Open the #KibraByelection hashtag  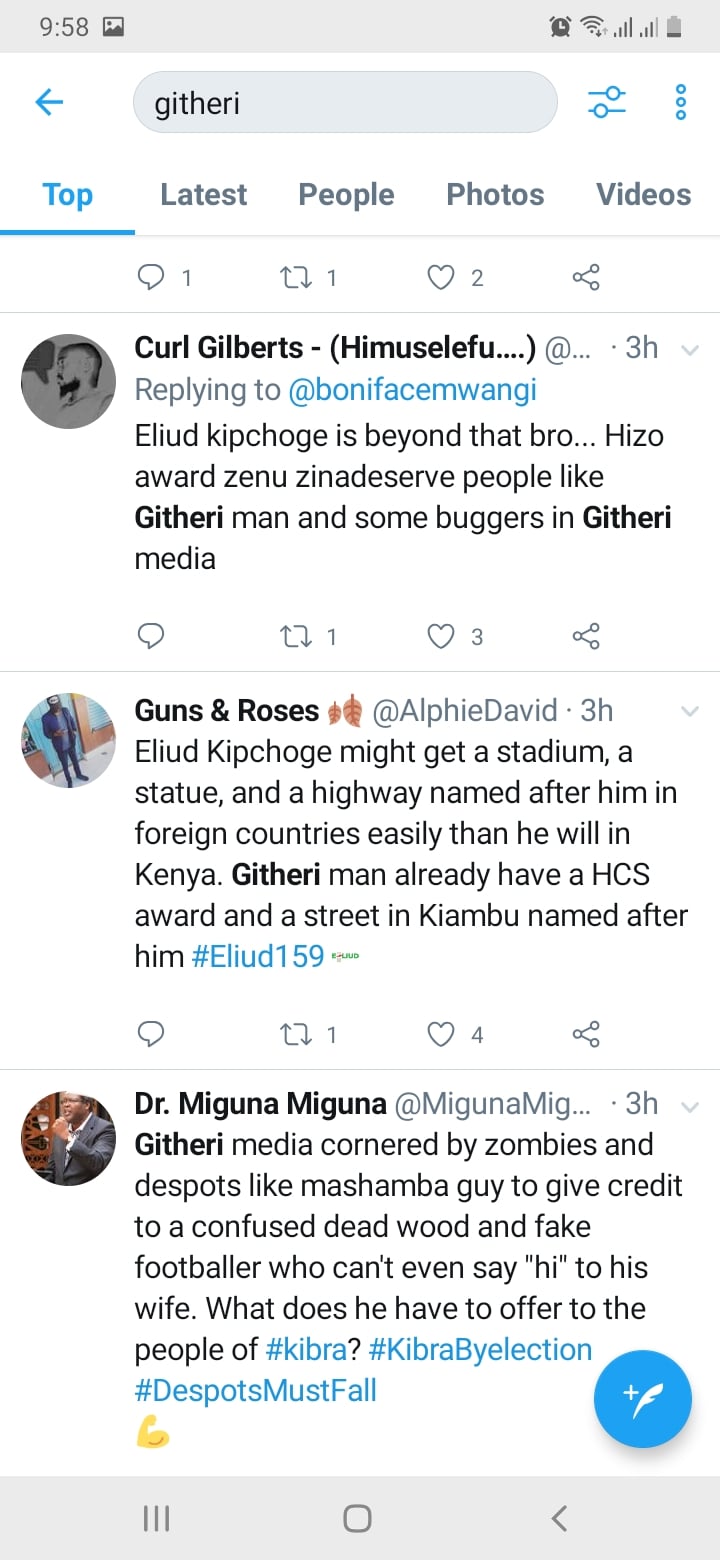click(480, 1349)
